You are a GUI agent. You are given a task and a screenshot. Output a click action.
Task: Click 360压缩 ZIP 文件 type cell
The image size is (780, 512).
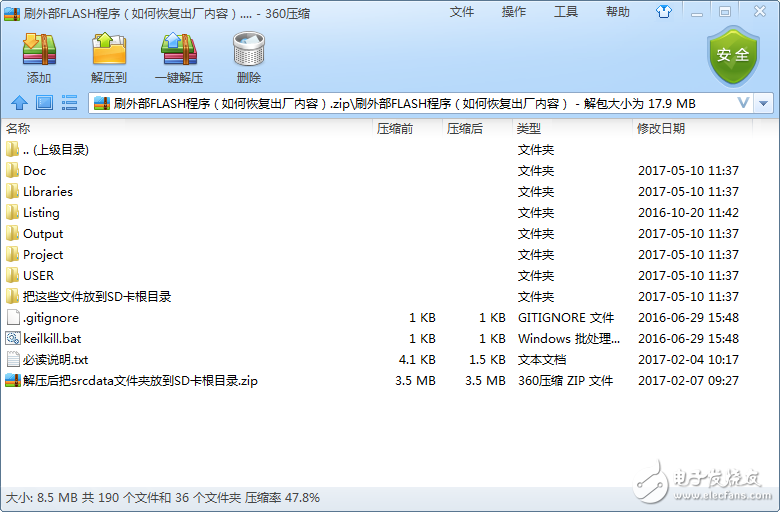[x=566, y=381]
